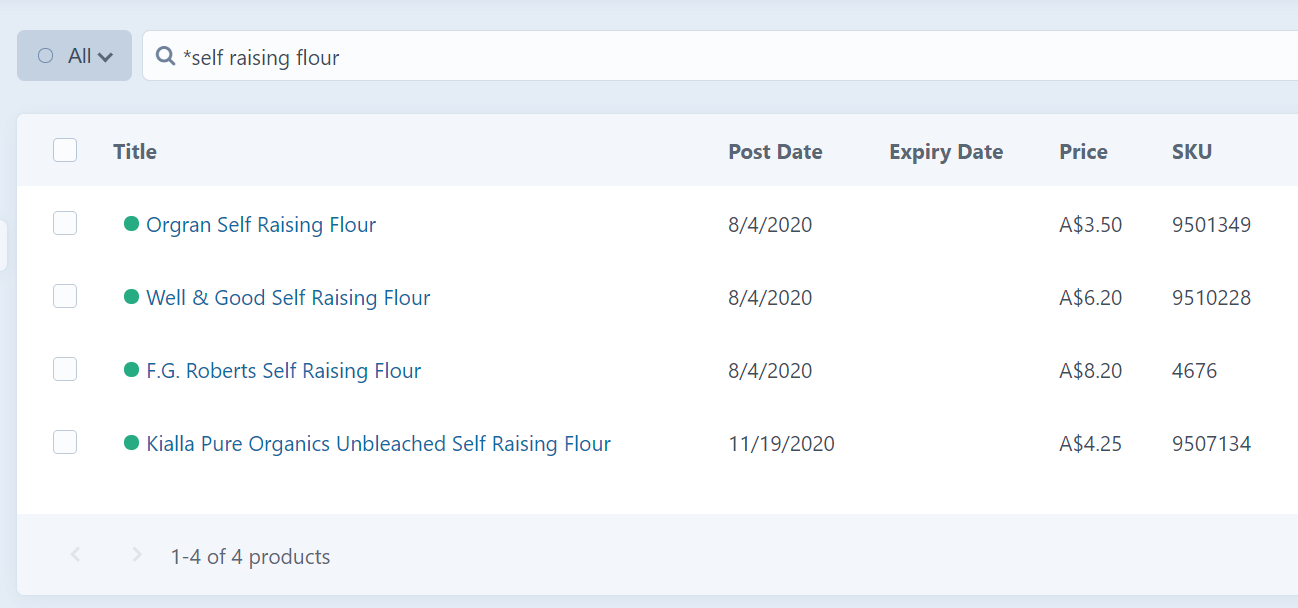1298x608 pixels.
Task: Click the chevron on the All button
Action: [104, 56]
